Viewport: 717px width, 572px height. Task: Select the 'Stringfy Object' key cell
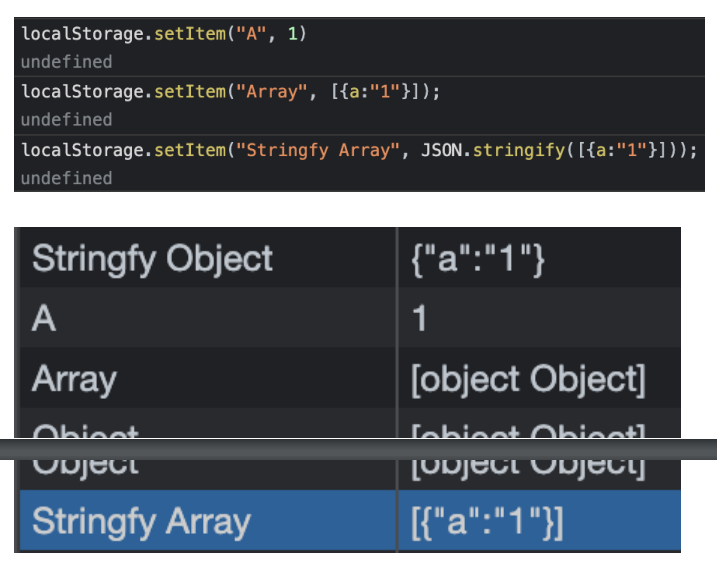tap(208, 258)
